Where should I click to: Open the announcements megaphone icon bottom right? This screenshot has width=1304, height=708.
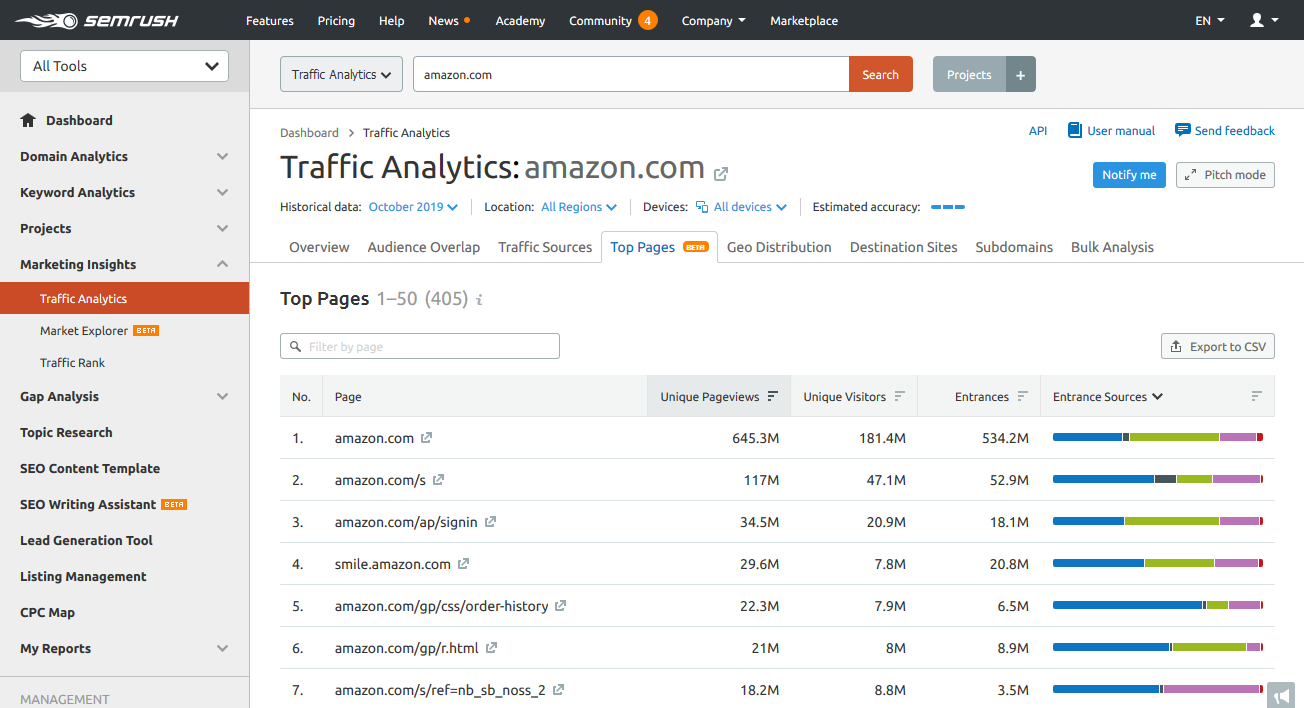[1281, 695]
